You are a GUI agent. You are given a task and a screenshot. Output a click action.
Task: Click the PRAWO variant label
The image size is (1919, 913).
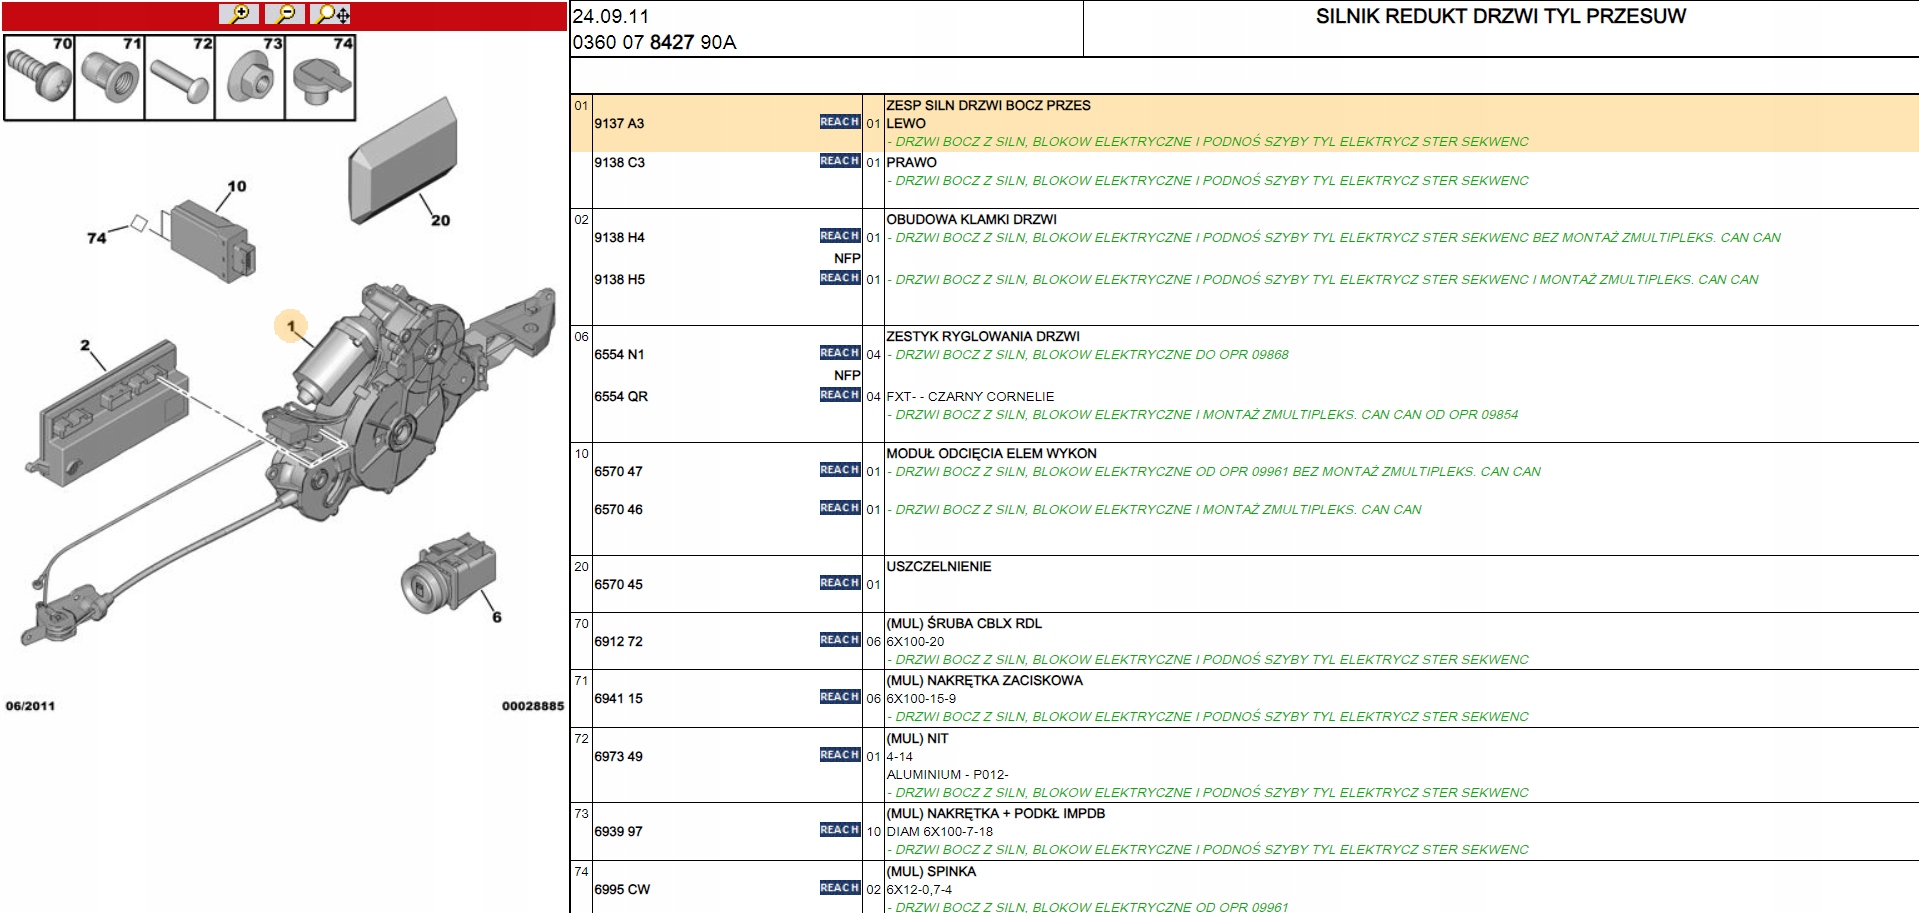[x=911, y=162]
